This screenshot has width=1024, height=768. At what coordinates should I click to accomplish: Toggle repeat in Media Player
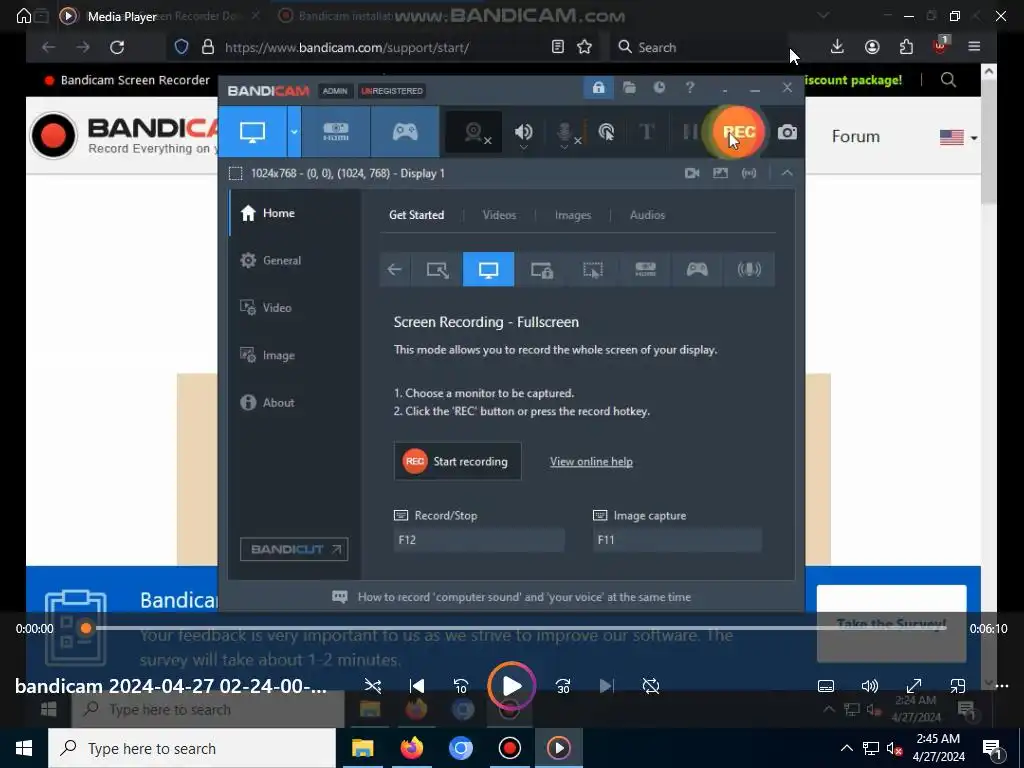pyautogui.click(x=651, y=686)
